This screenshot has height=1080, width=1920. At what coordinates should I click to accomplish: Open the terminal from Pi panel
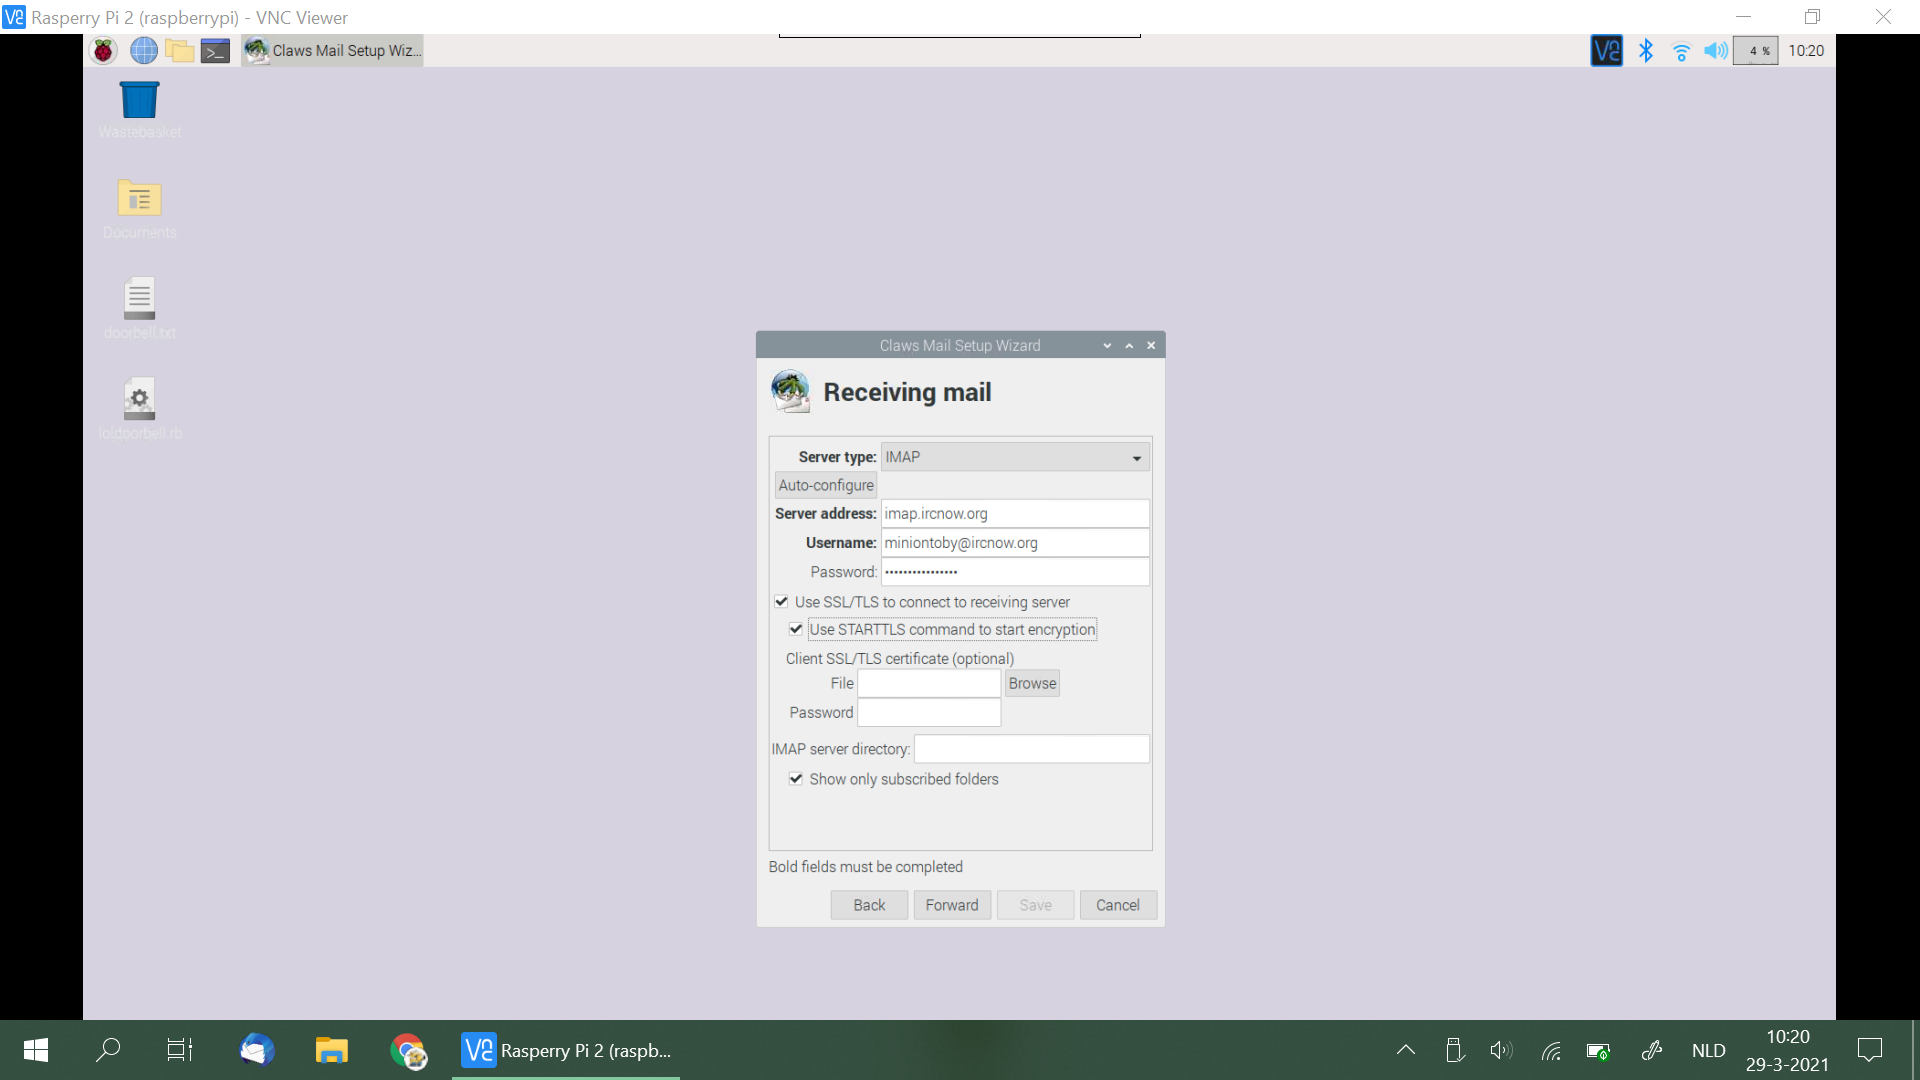click(215, 51)
